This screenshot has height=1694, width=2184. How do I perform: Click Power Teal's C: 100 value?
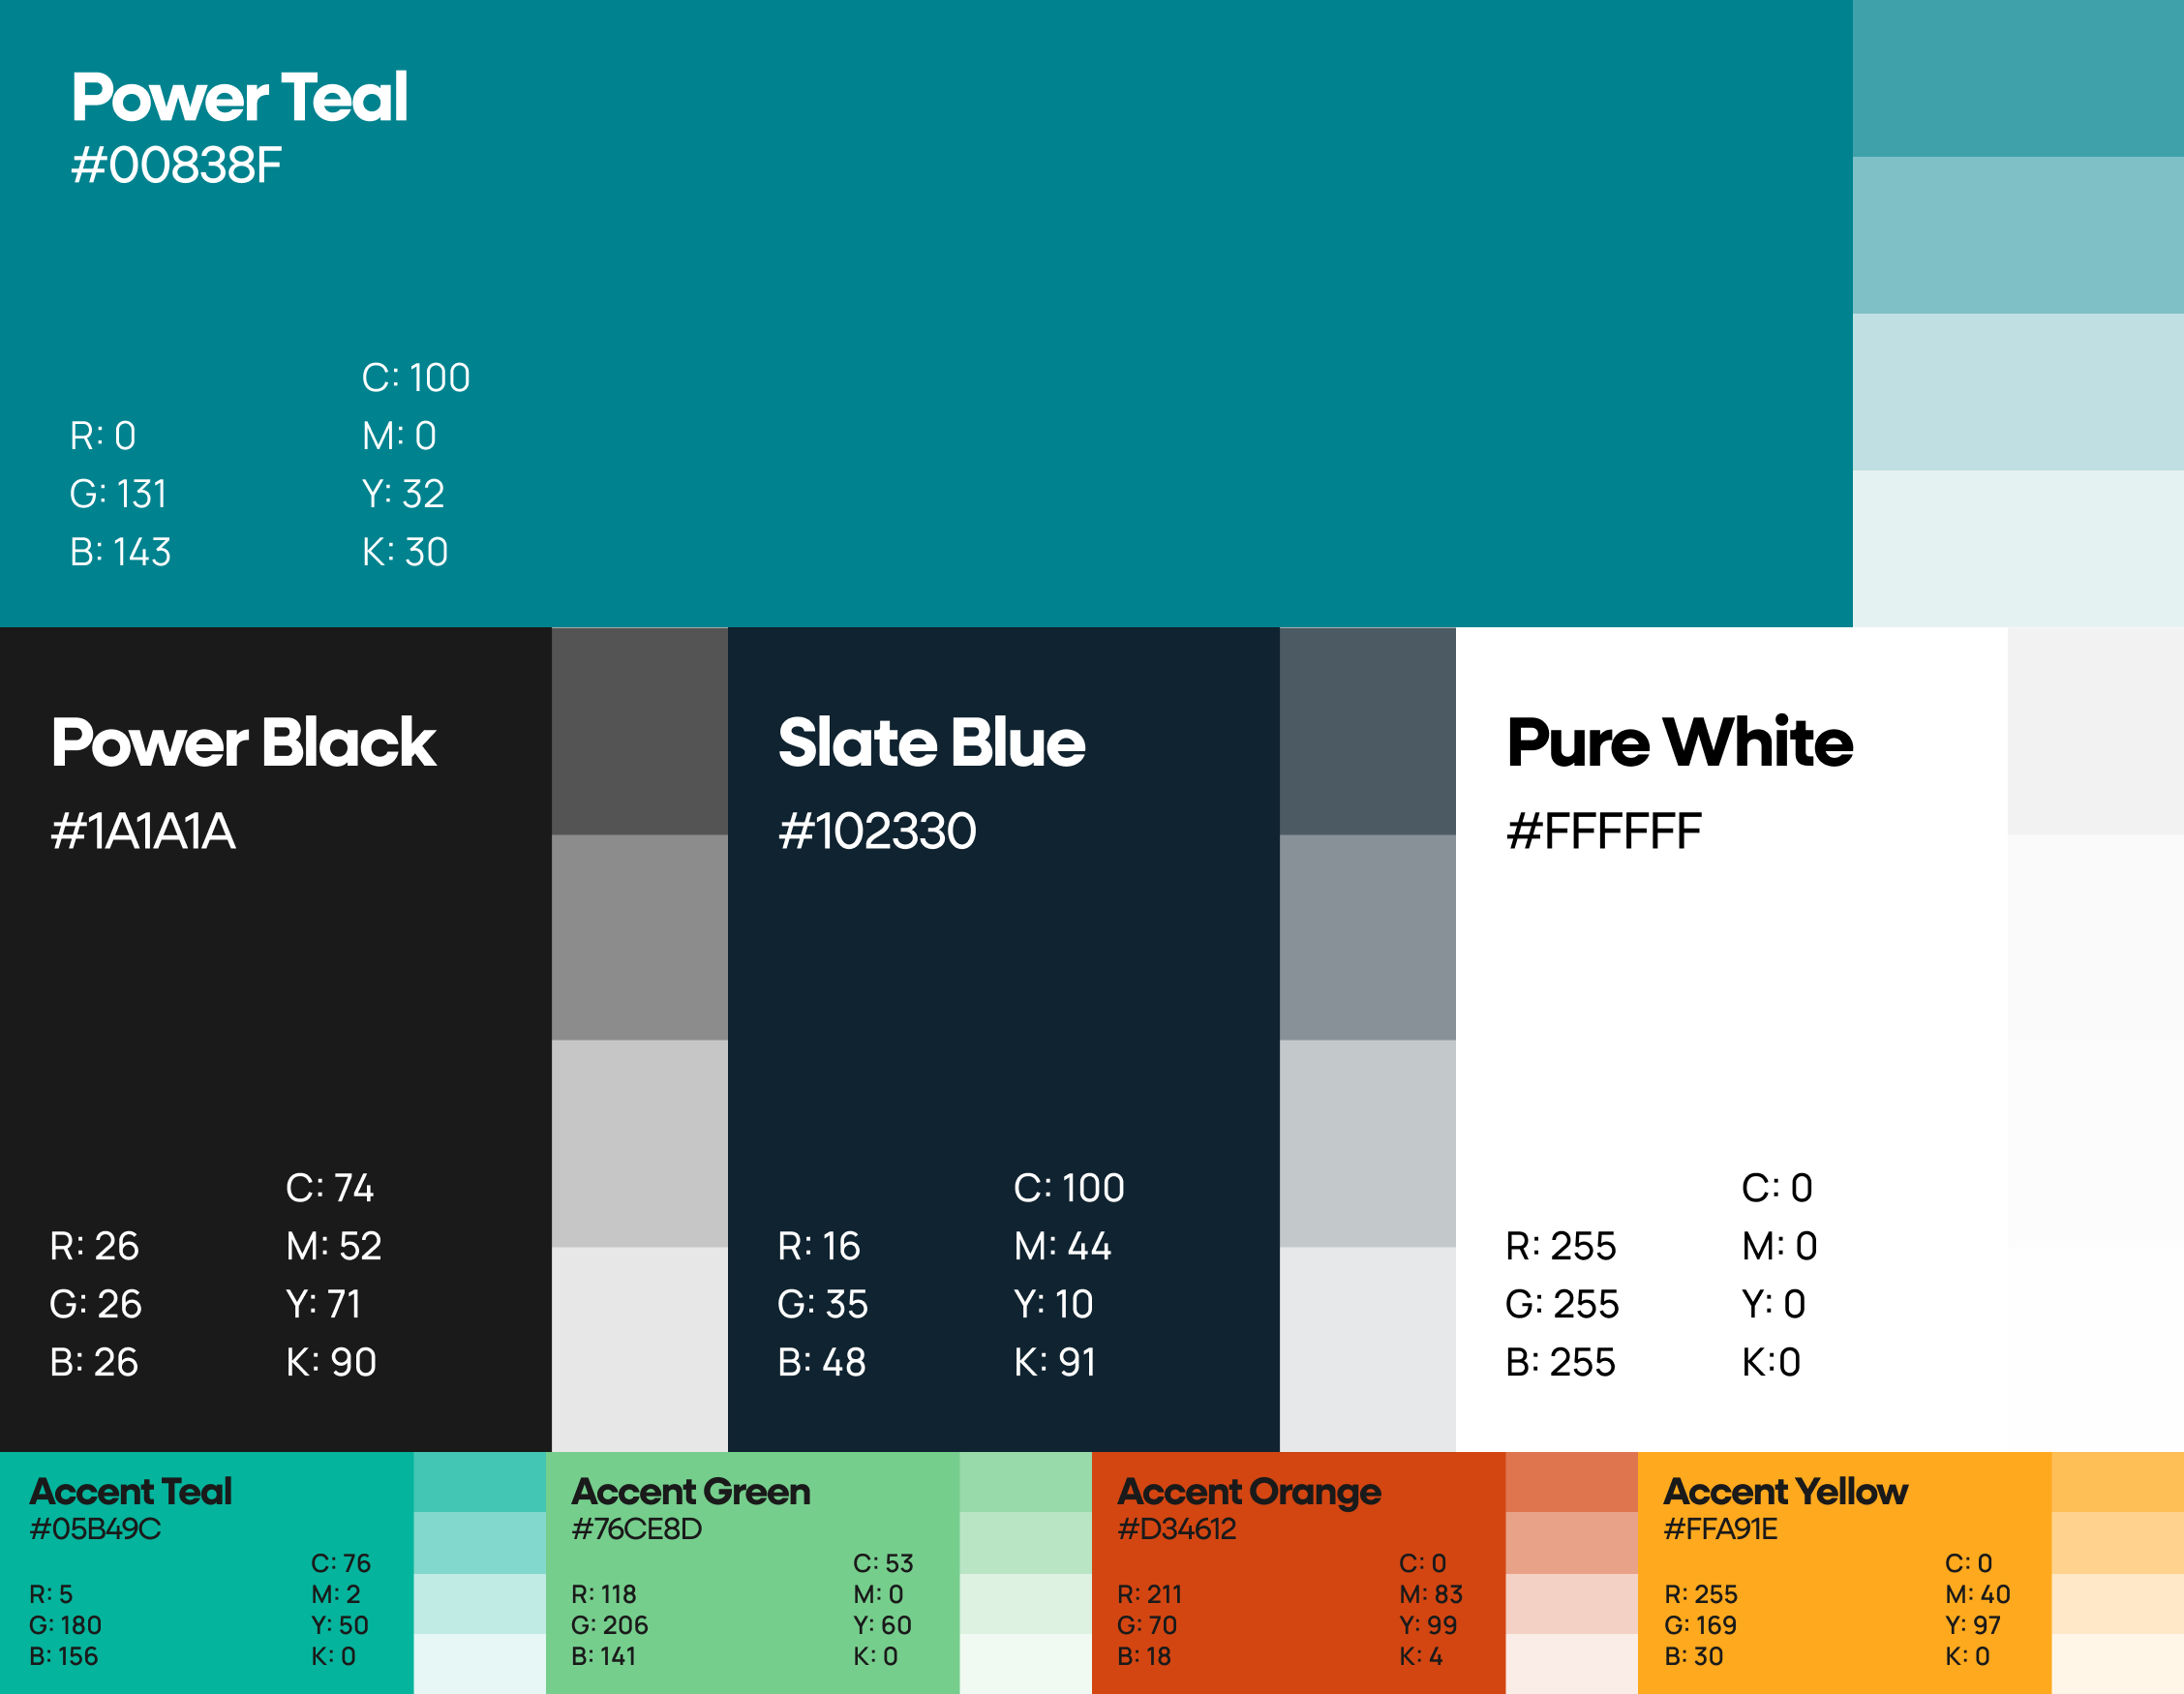pyautogui.click(x=416, y=378)
